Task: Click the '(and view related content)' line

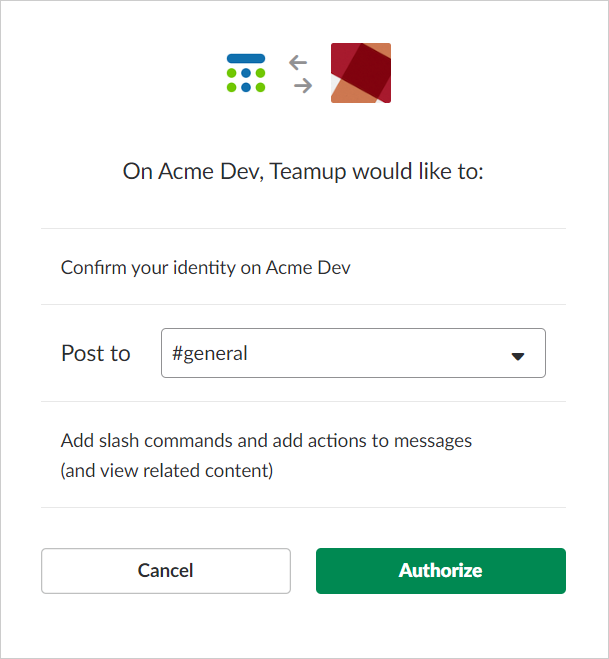Action: (167, 471)
